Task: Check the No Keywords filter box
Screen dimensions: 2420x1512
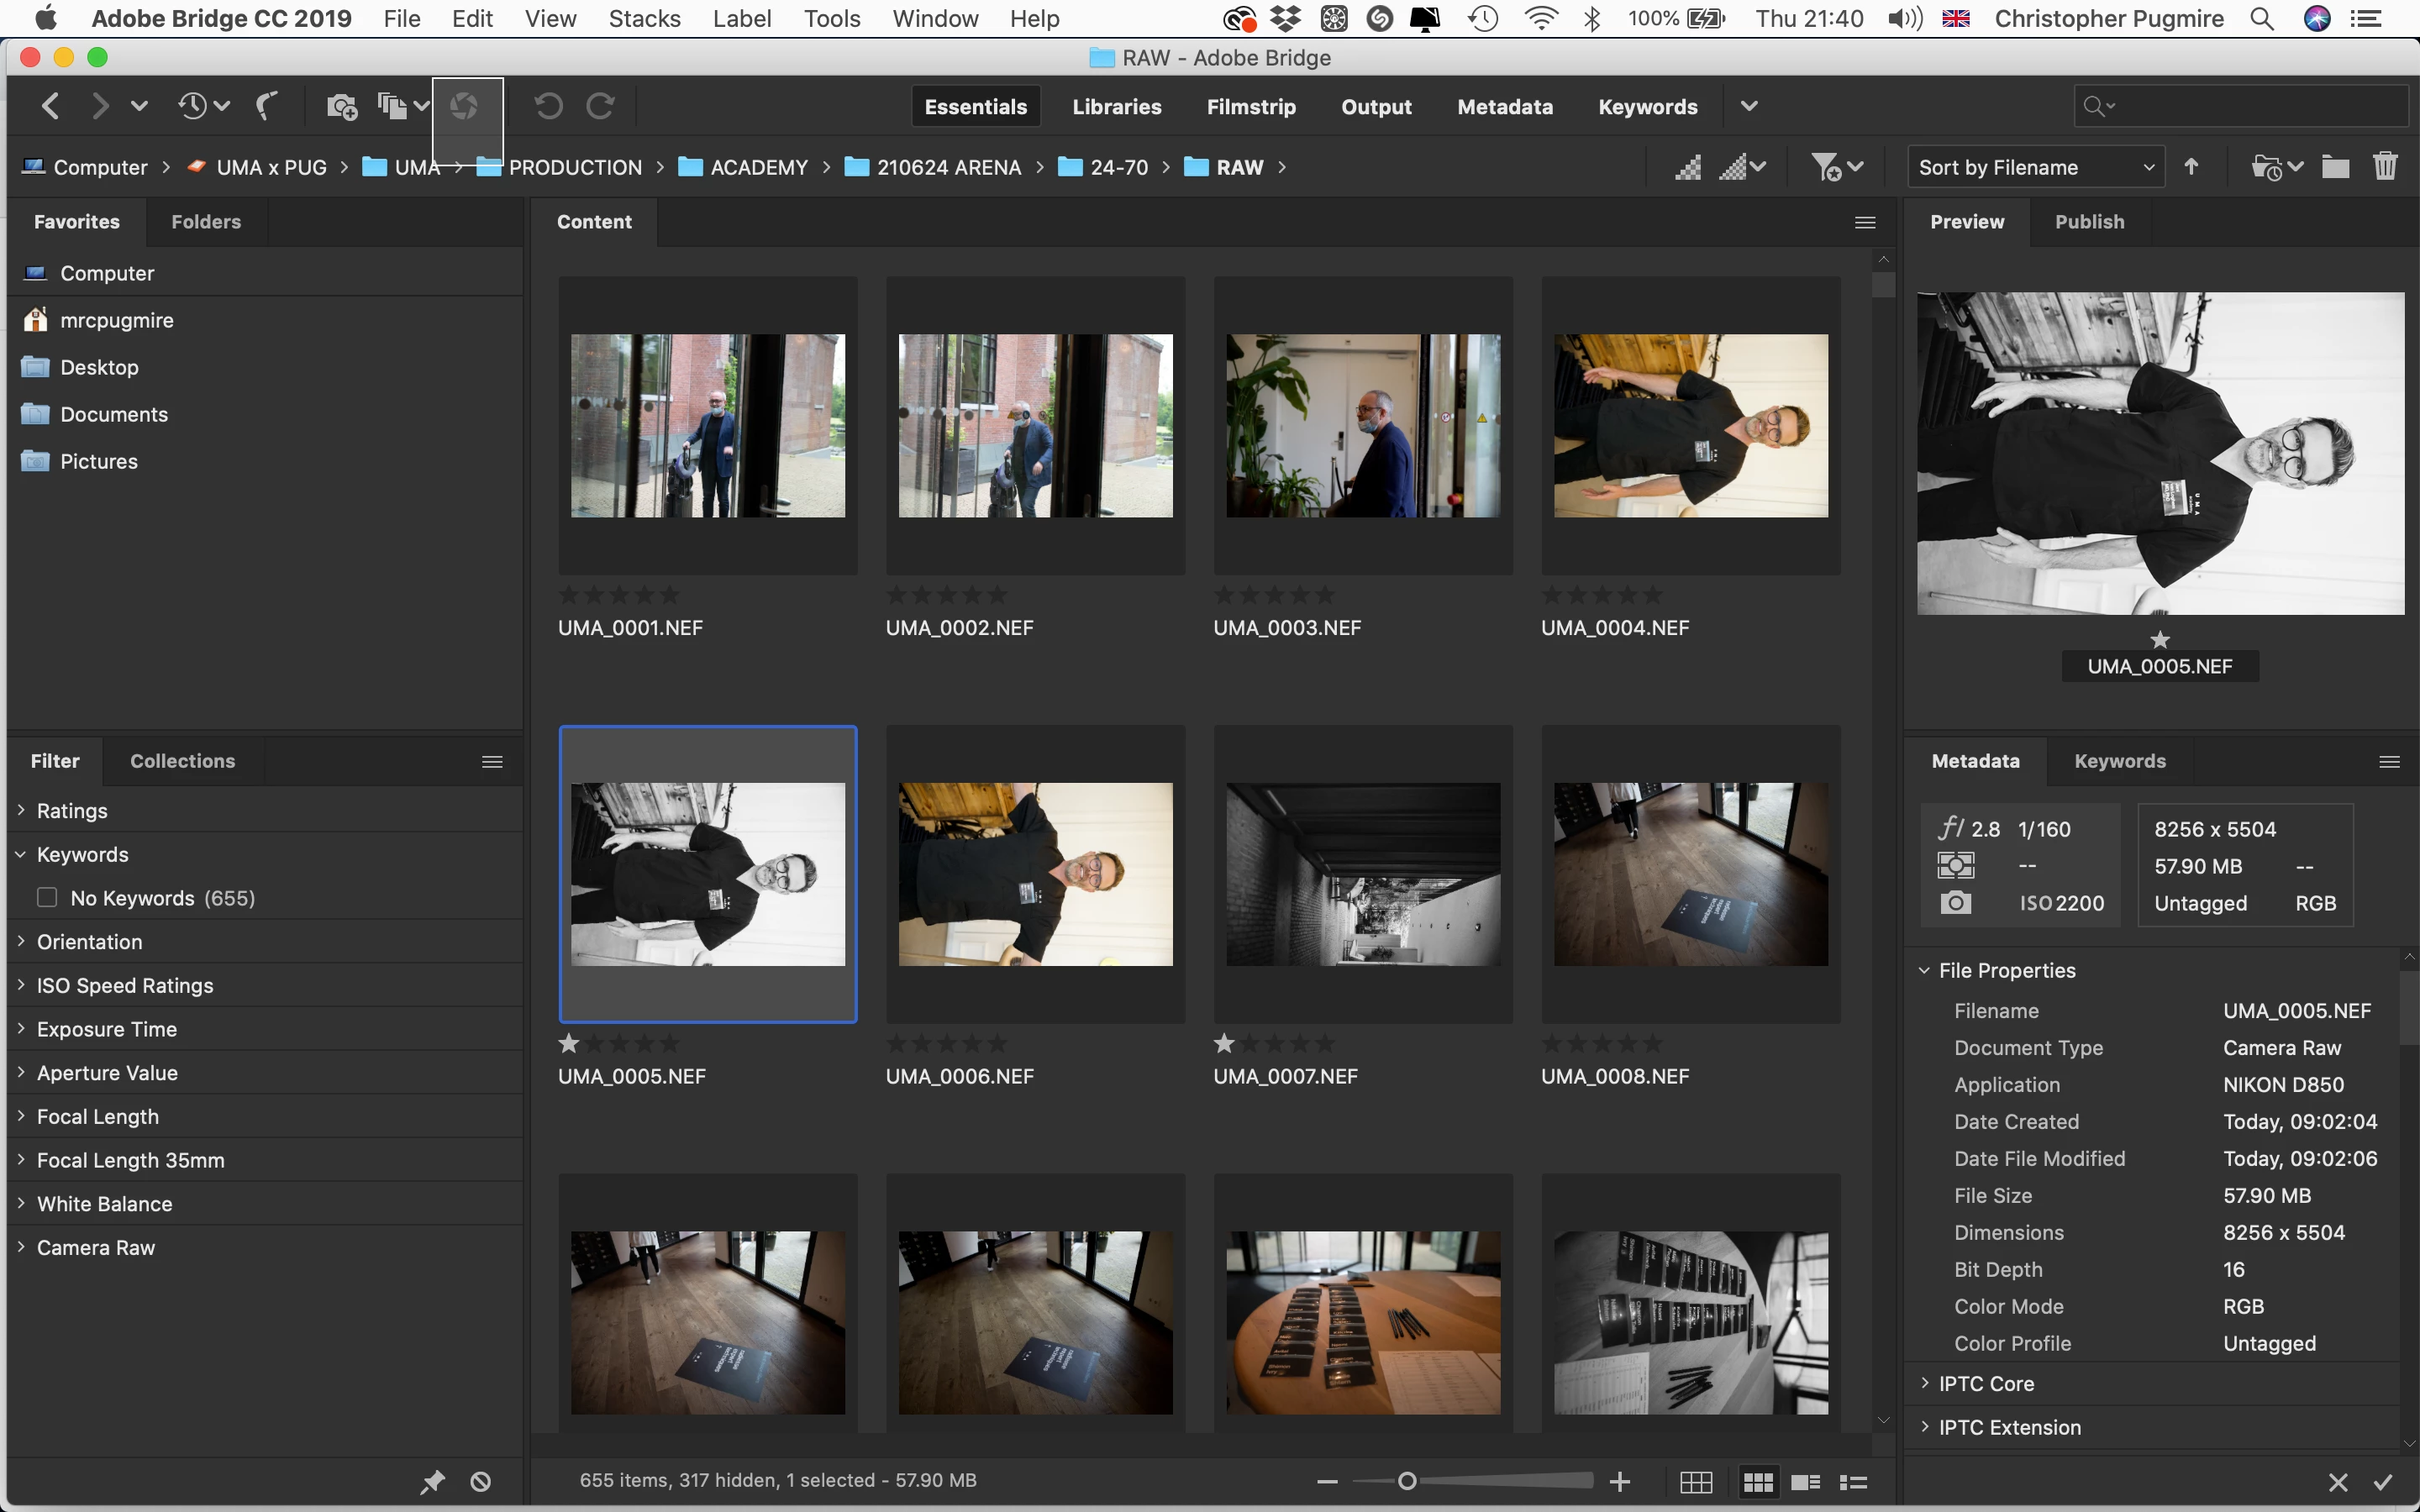Action: 47,897
